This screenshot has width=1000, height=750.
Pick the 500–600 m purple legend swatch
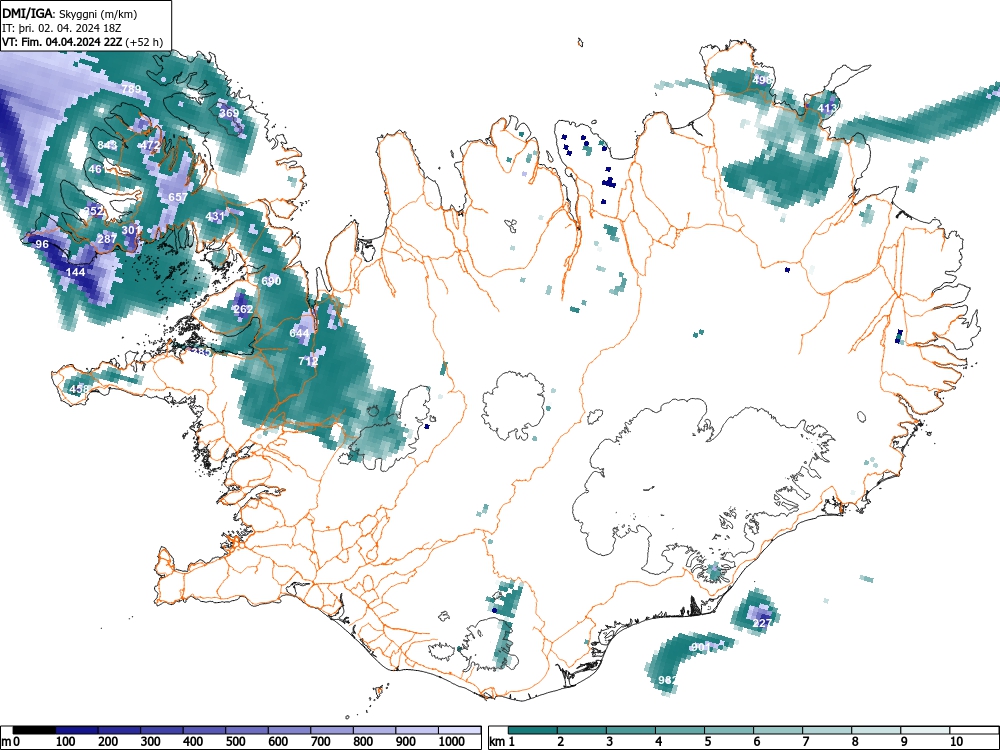(x=247, y=730)
